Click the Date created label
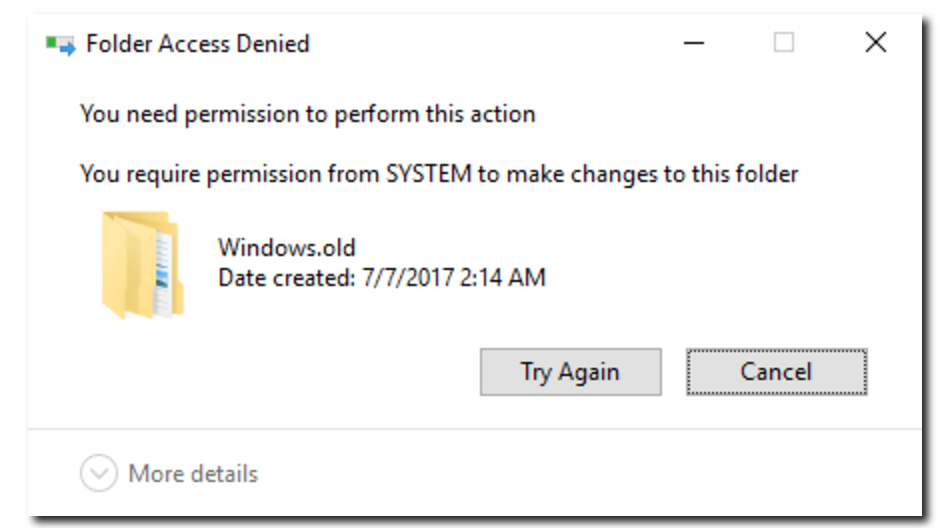 [x=287, y=278]
